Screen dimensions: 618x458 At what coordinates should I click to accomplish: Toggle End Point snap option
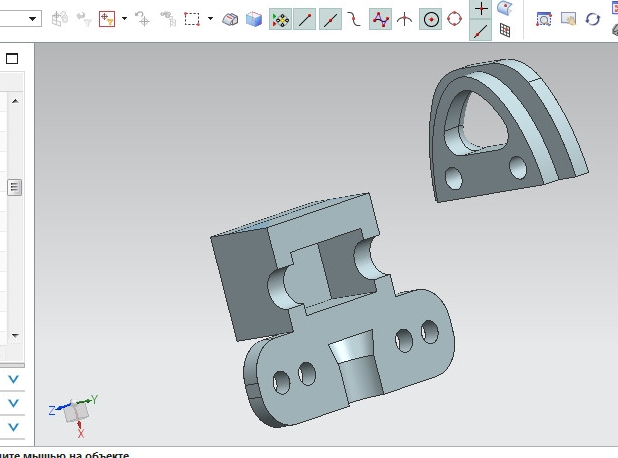click(x=306, y=19)
